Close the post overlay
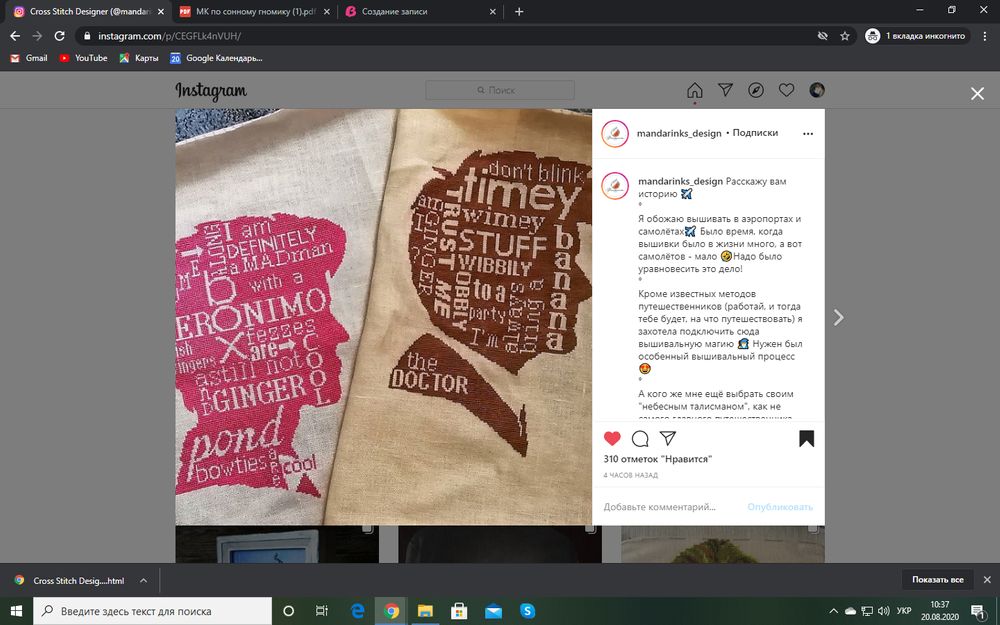 pyautogui.click(x=977, y=93)
